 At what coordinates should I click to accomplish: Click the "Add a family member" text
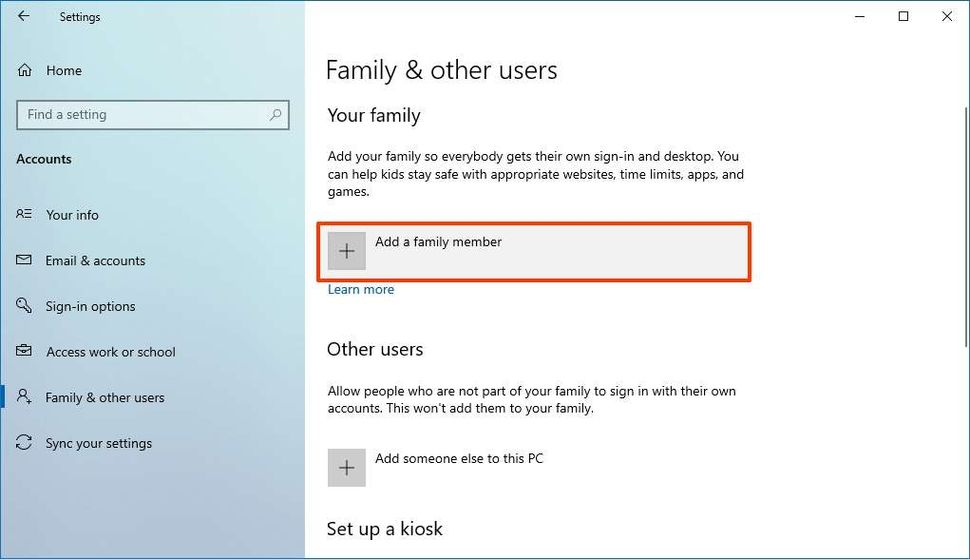[438, 242]
